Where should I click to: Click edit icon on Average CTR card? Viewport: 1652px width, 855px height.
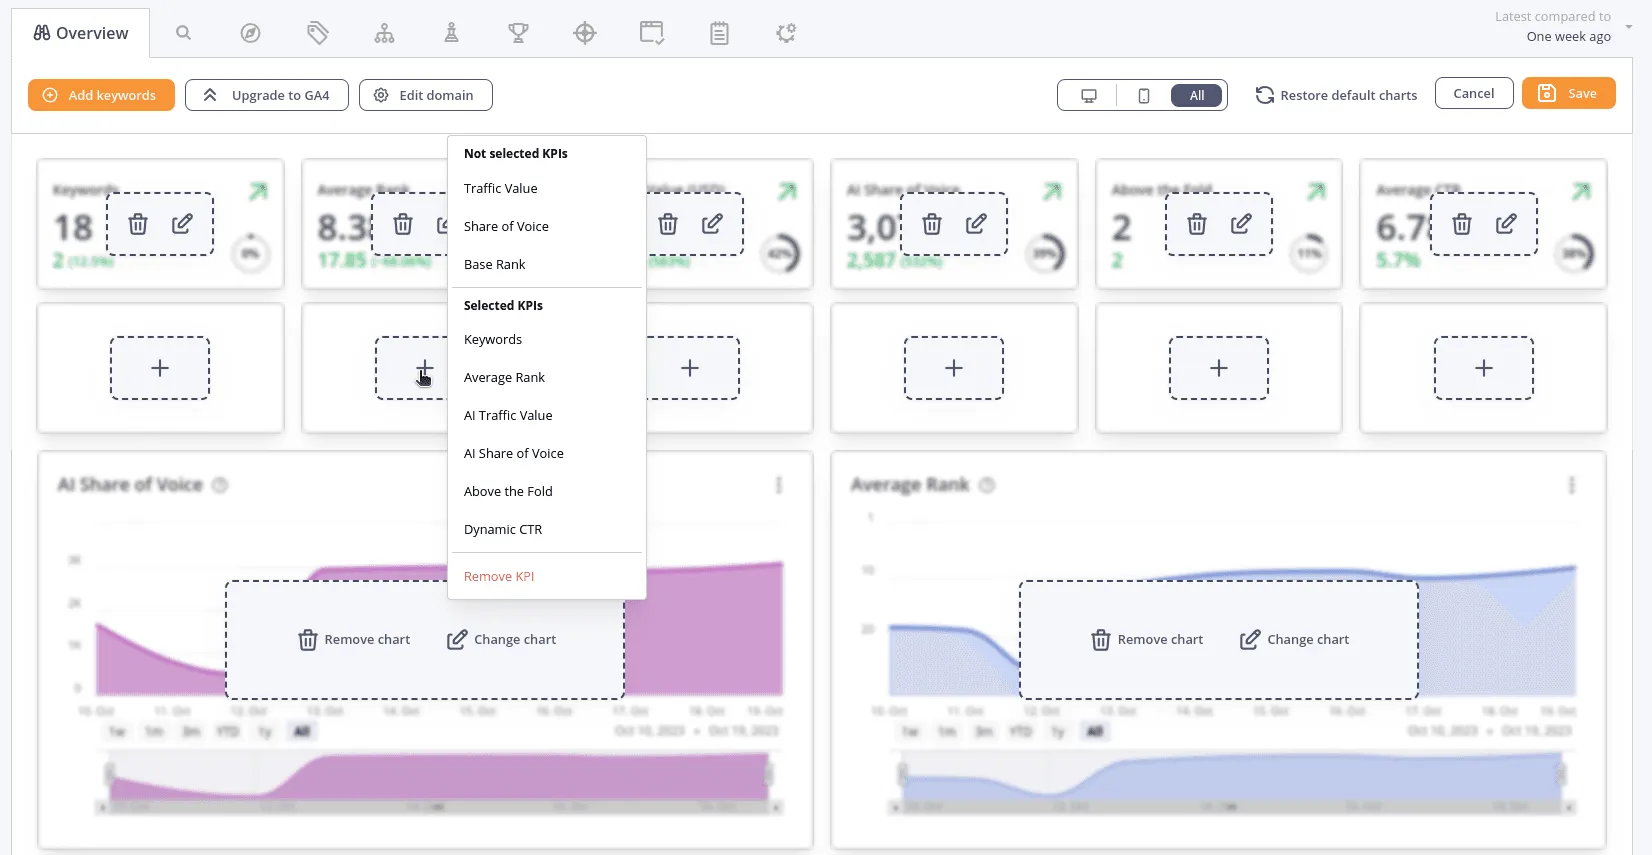(x=1505, y=224)
